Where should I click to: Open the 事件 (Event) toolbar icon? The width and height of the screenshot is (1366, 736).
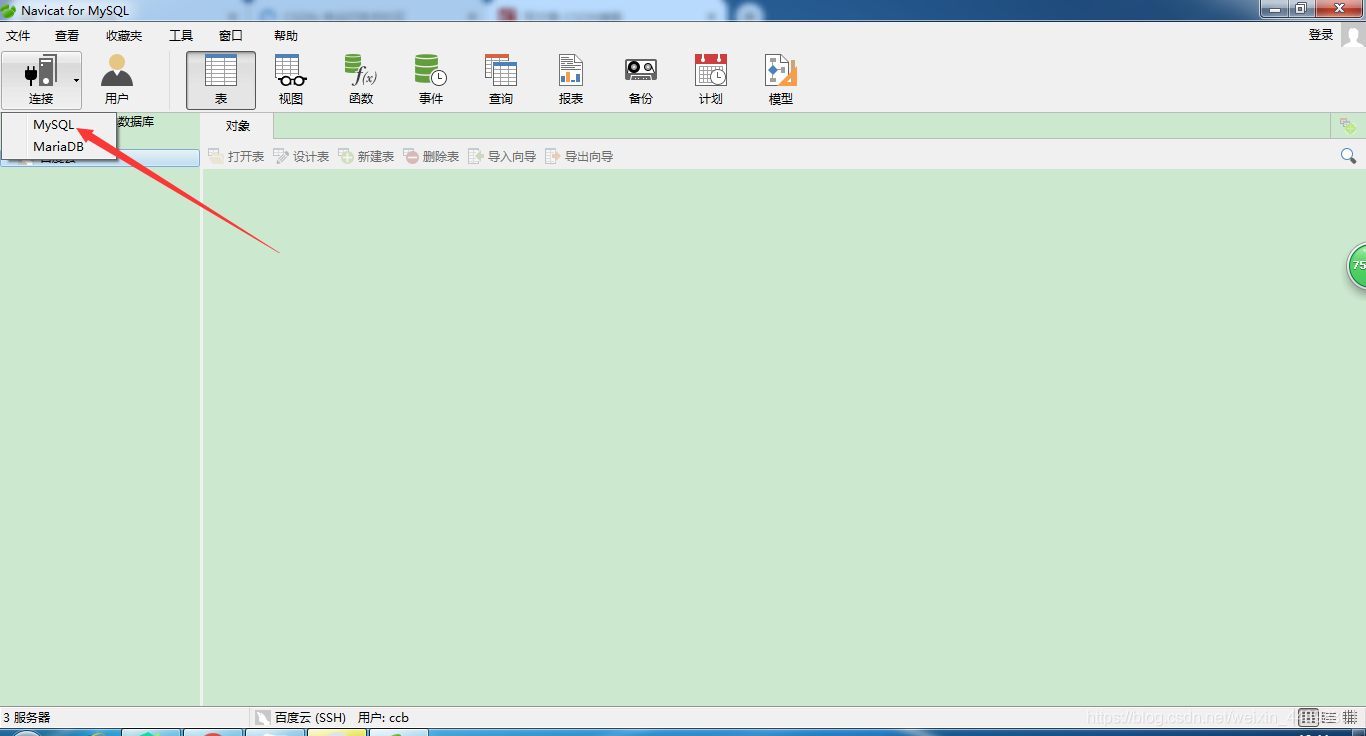coord(431,80)
